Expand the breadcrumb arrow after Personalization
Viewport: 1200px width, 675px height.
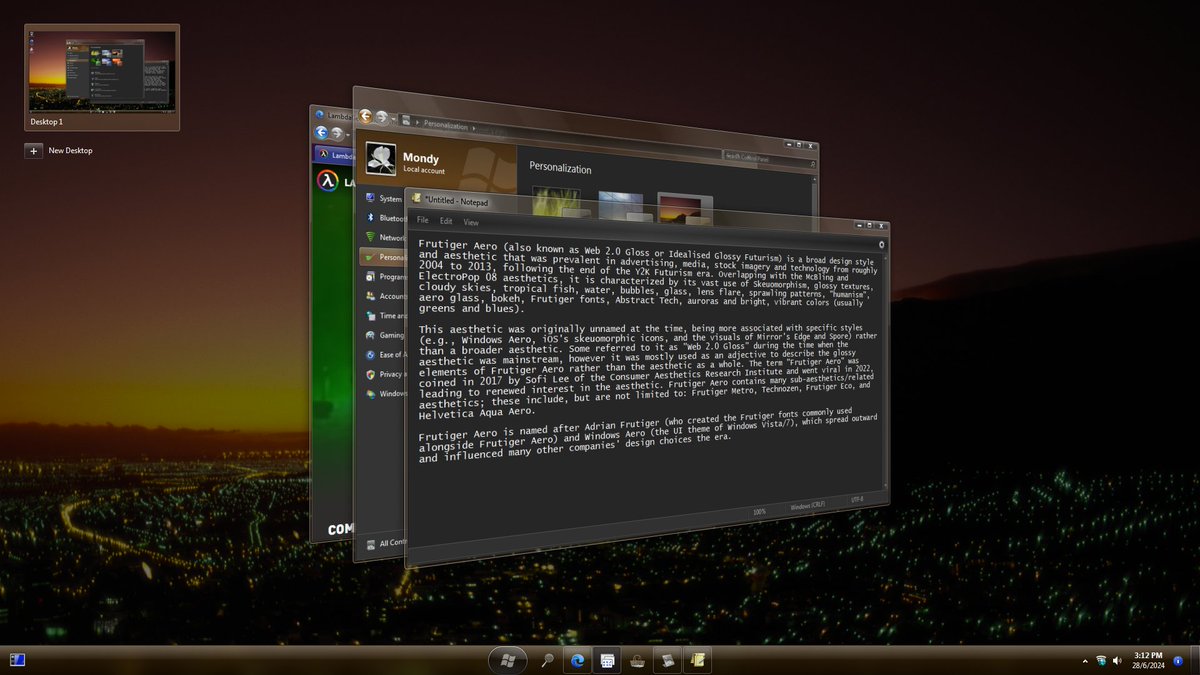[x=476, y=127]
